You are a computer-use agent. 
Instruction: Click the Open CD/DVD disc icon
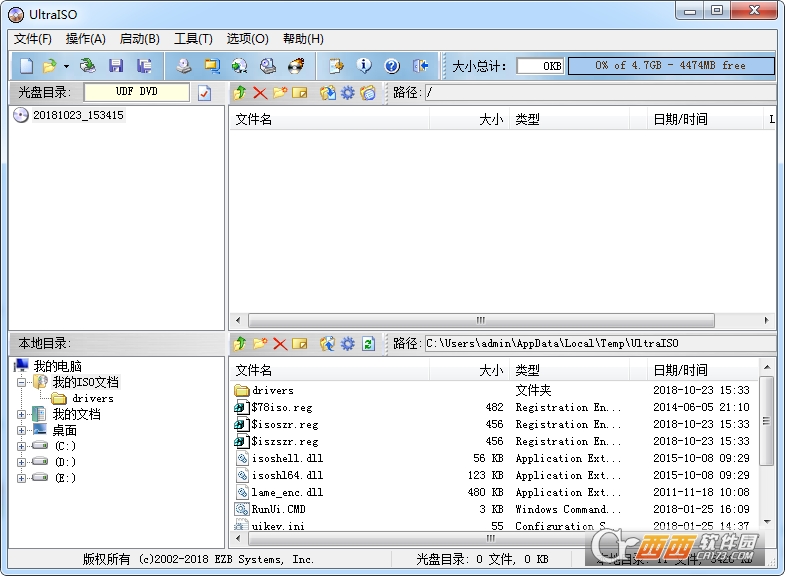(x=88, y=66)
